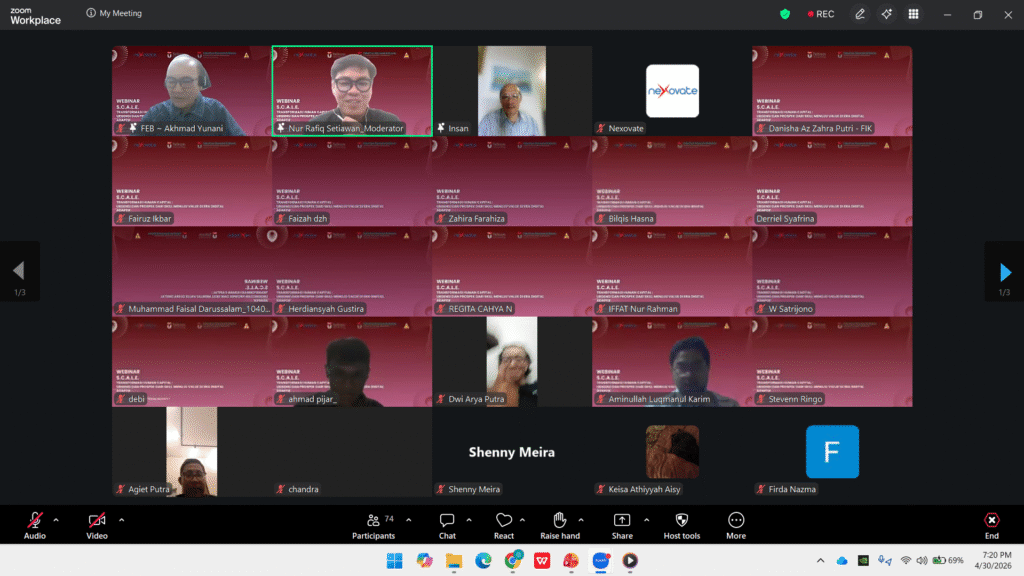Screen dimensions: 1024x576
Task: Show hidden system tray icons
Action: (x=820, y=560)
